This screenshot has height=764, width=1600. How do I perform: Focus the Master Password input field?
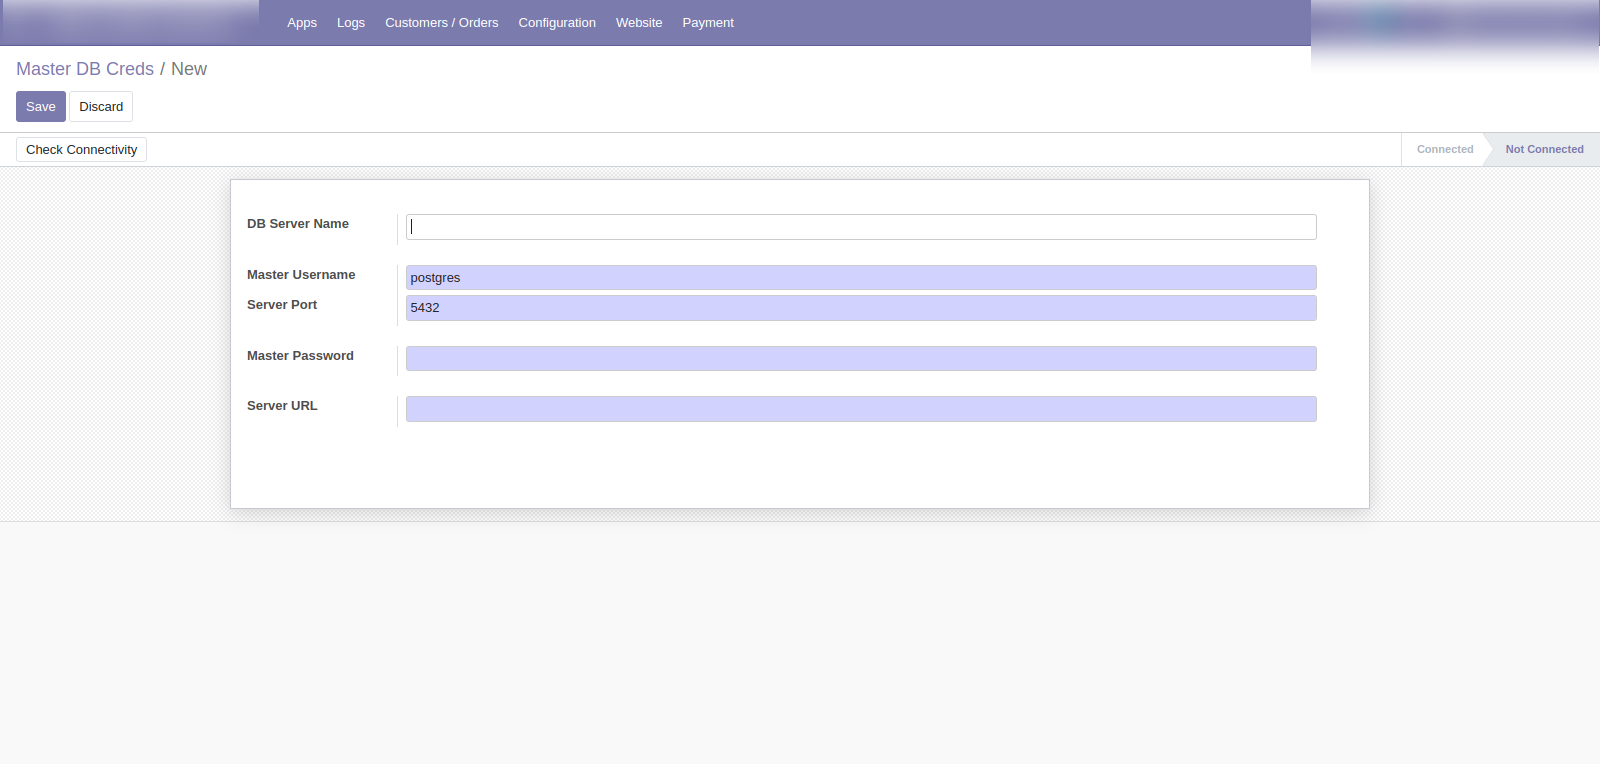pos(860,358)
